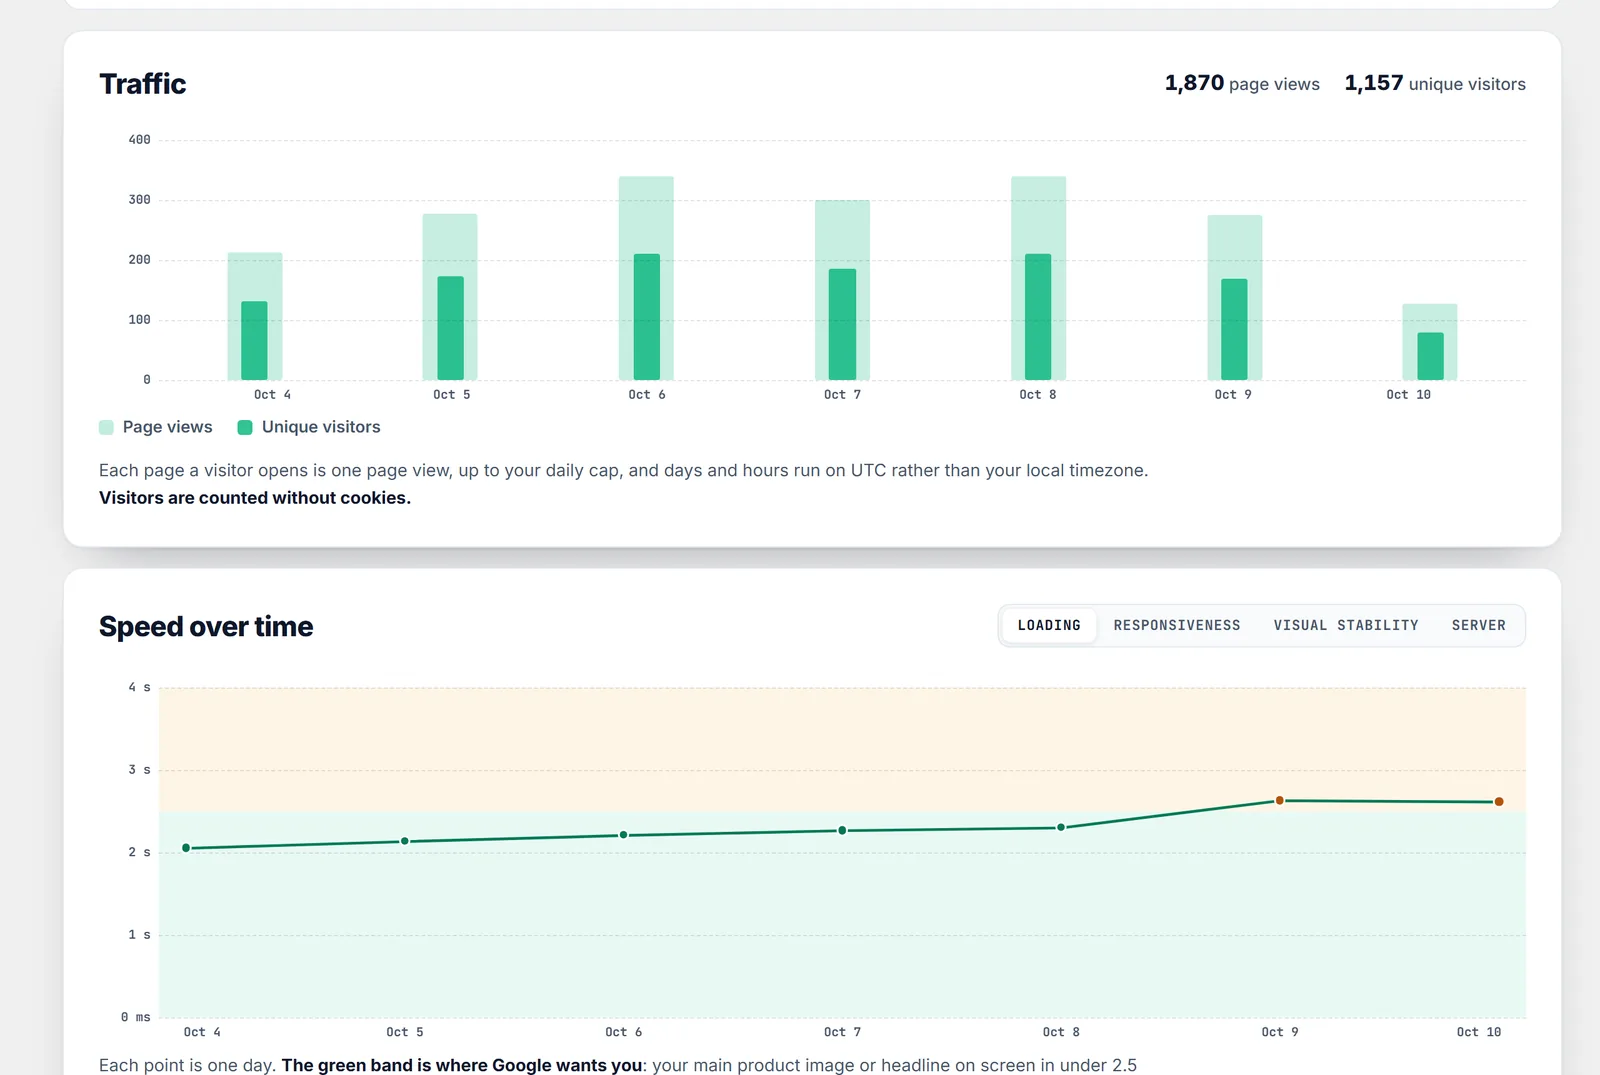The height and width of the screenshot is (1075, 1600).
Task: Click the Oct 5 point on speed line
Action: 405,841
